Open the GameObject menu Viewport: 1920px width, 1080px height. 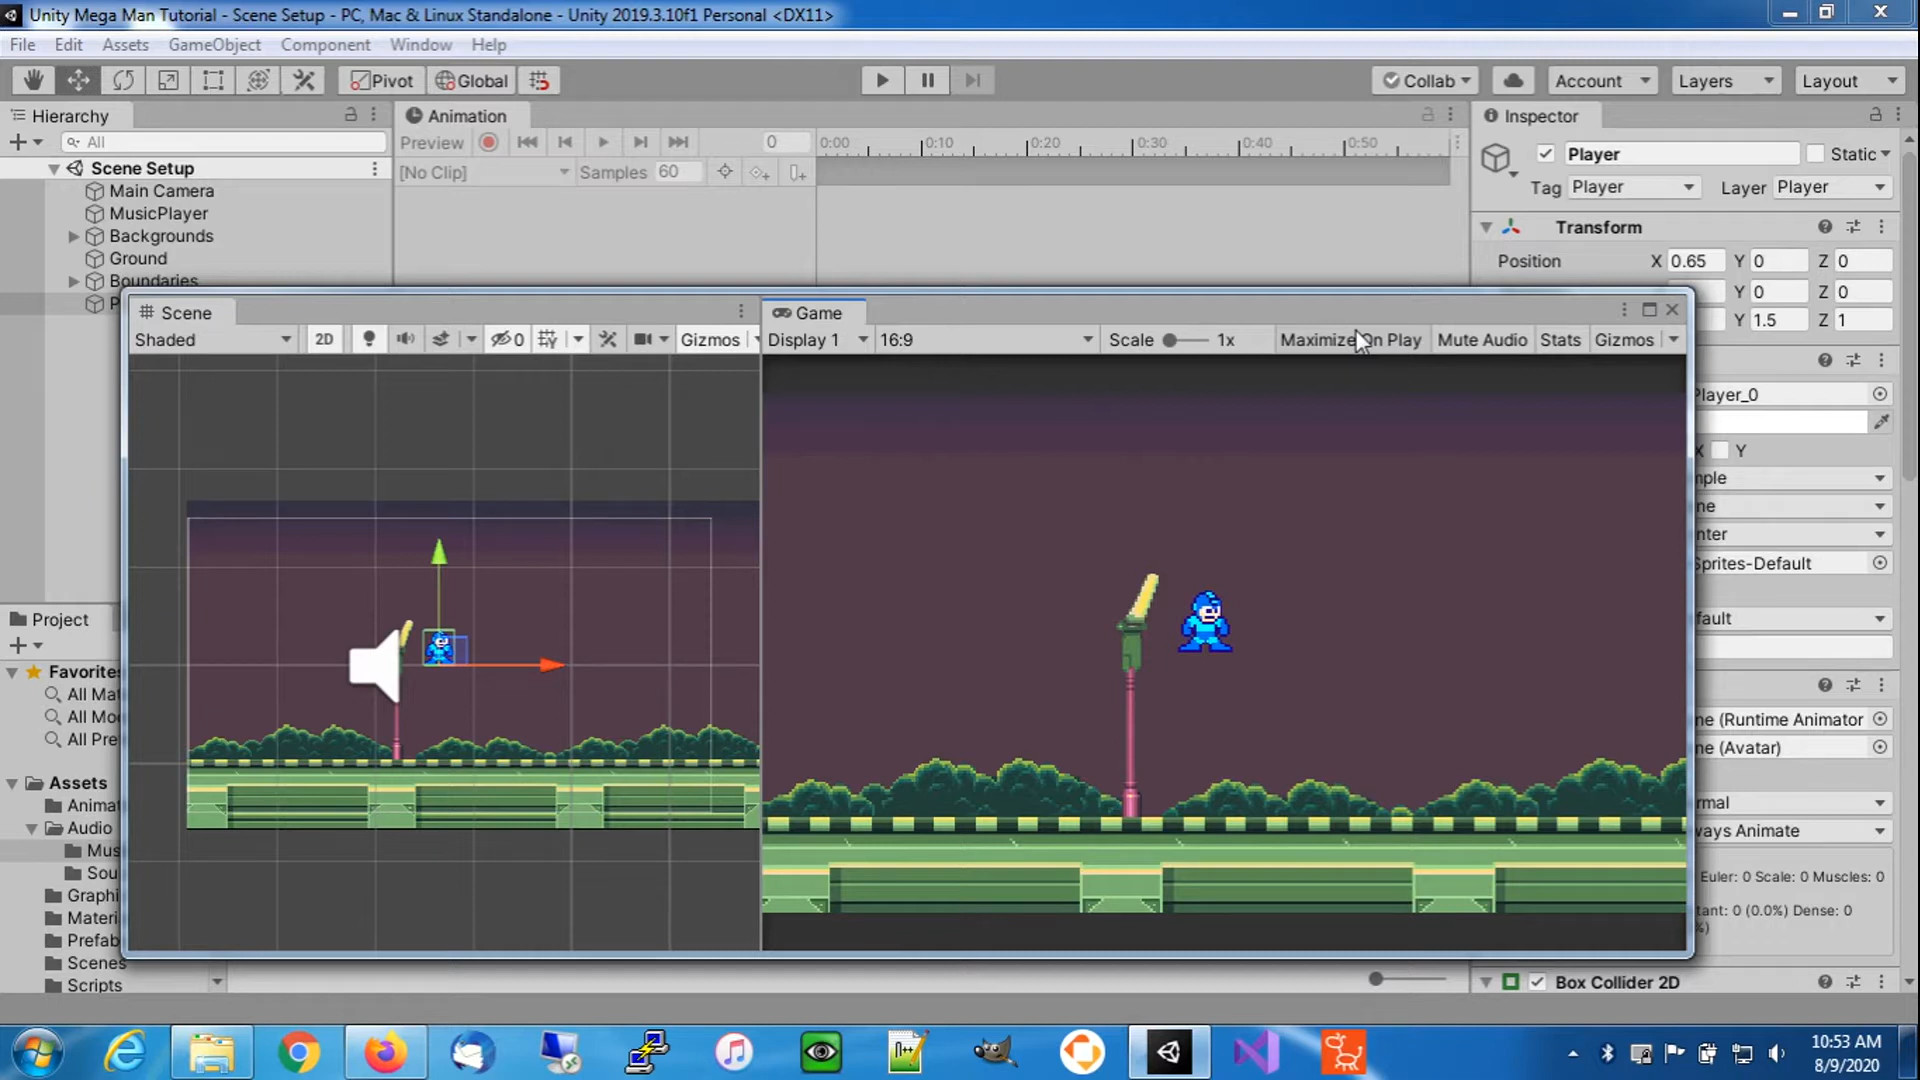click(214, 44)
